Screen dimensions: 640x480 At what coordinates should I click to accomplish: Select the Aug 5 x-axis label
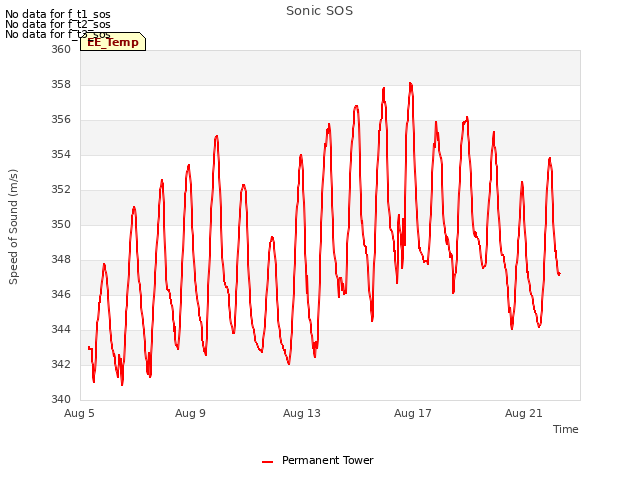coord(79,413)
